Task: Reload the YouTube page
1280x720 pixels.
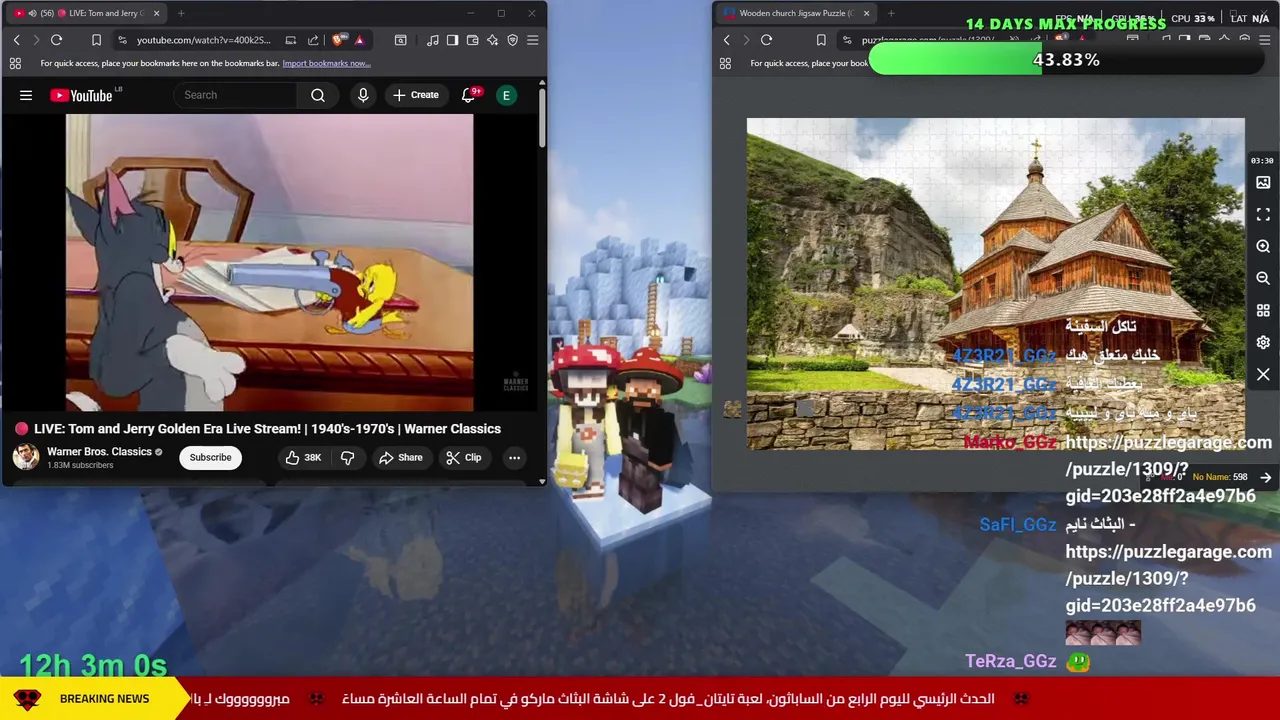Action: point(56,40)
